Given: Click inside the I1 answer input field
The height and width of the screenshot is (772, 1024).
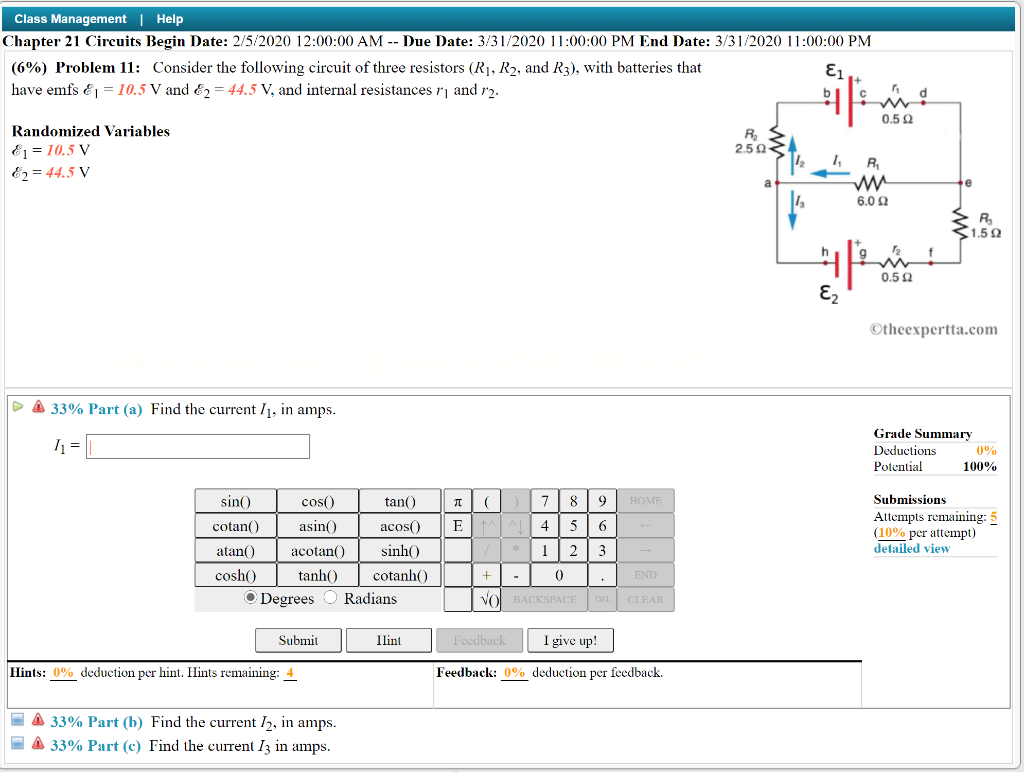Looking at the screenshot, I should (x=197, y=446).
